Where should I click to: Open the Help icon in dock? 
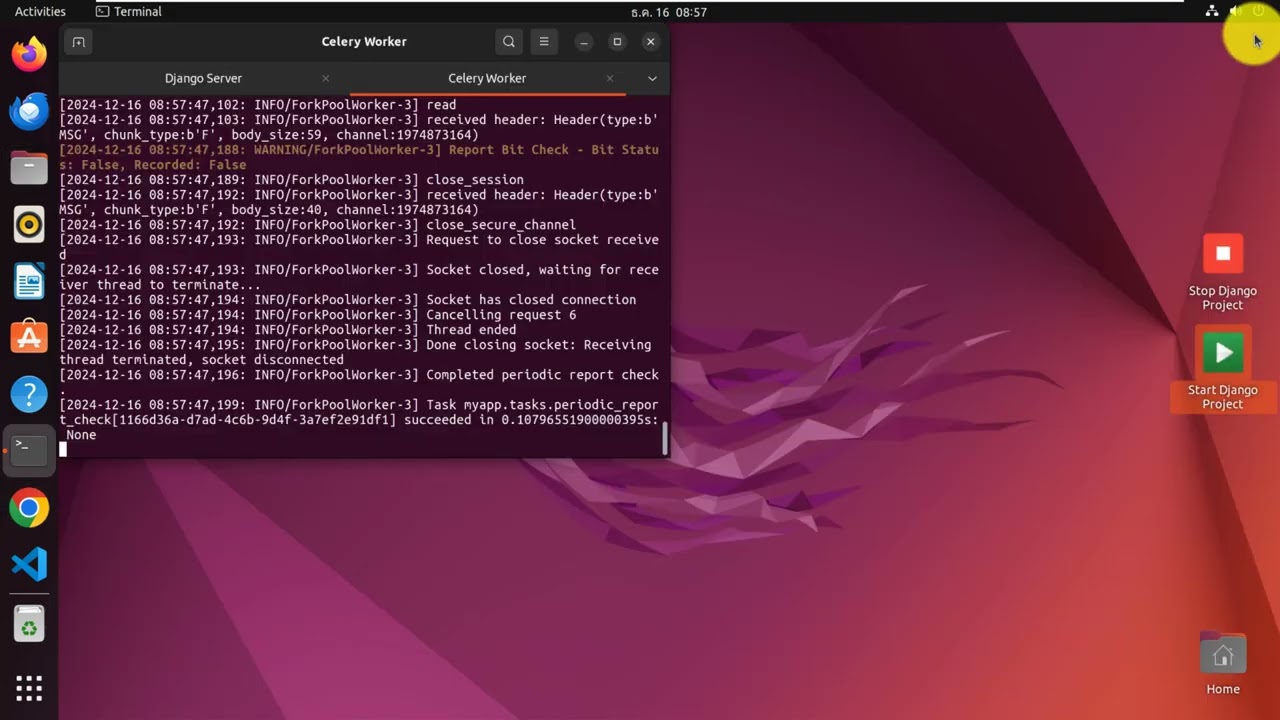[x=29, y=394]
